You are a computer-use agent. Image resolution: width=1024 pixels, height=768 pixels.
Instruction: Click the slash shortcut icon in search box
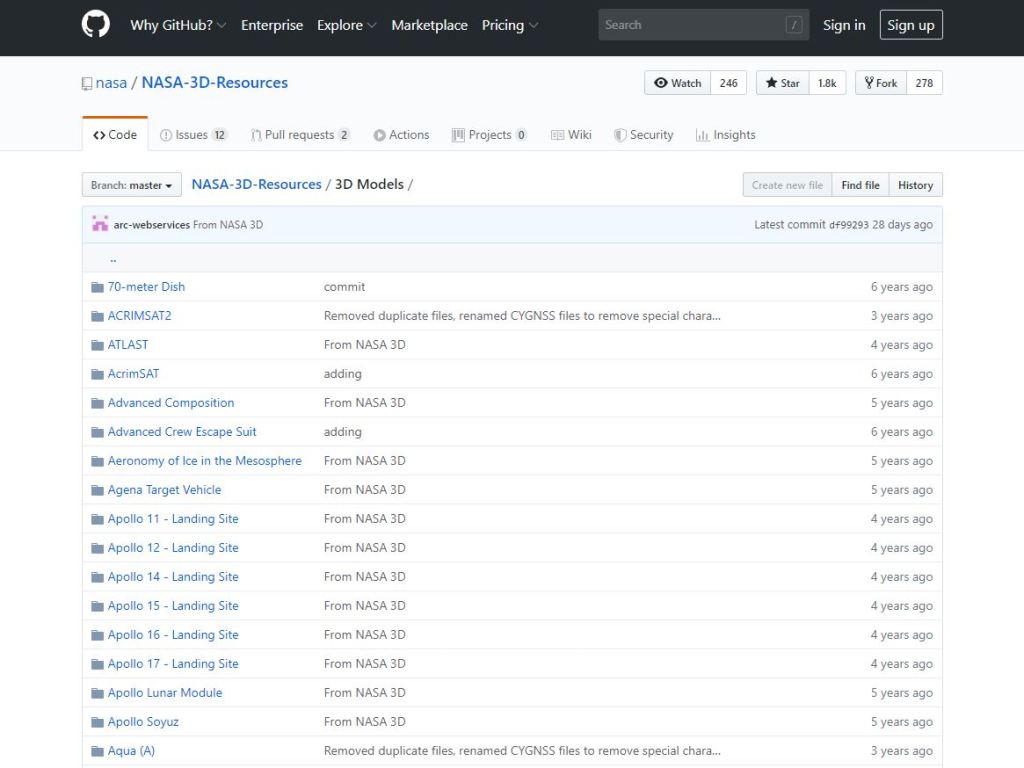pos(793,25)
